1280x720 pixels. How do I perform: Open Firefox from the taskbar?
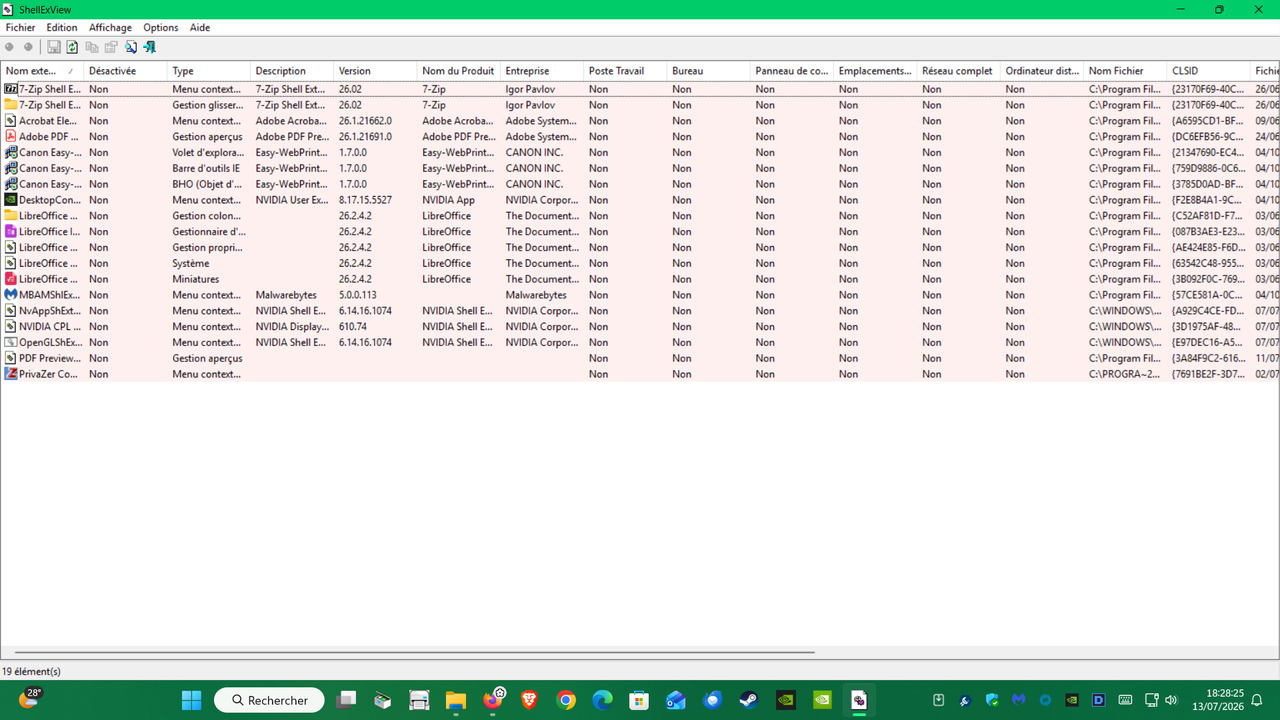pyautogui.click(x=493, y=700)
